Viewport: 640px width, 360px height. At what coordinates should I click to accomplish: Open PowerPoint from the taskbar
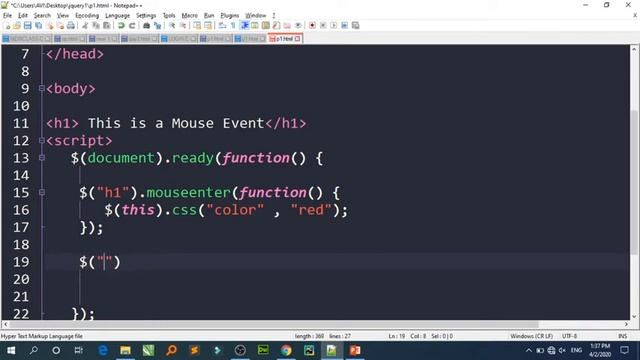tap(355, 350)
